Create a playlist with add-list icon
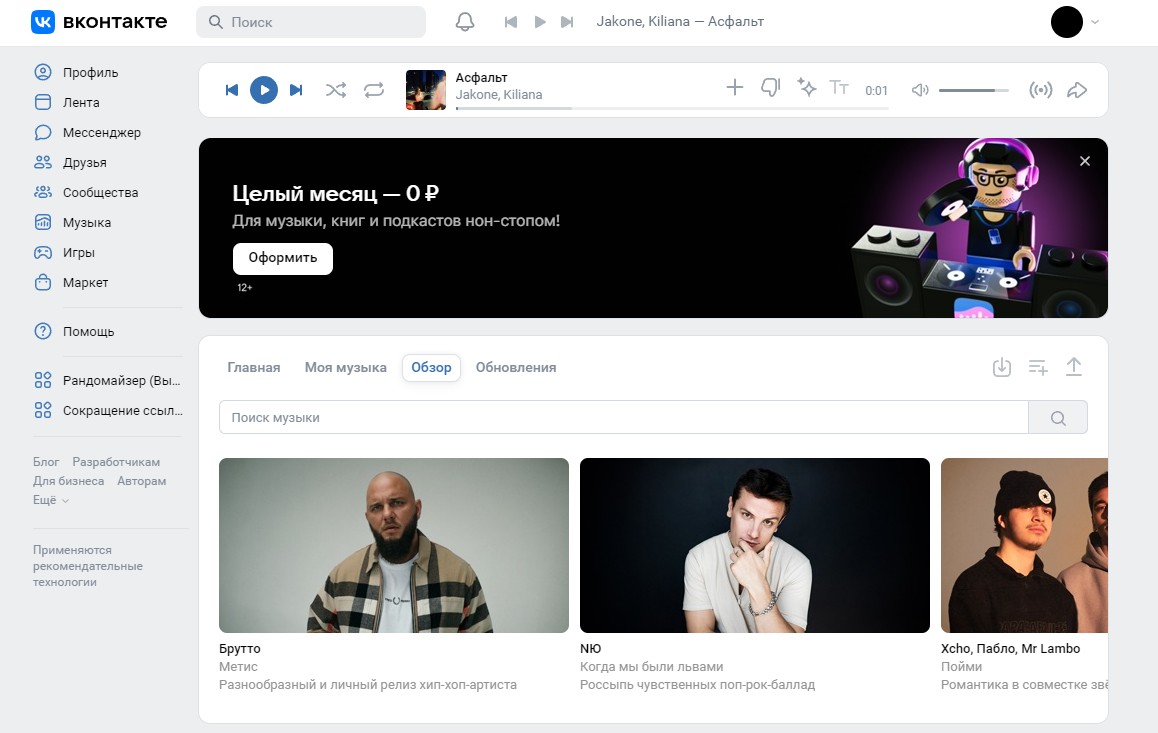This screenshot has height=733, width=1158. click(x=1038, y=367)
